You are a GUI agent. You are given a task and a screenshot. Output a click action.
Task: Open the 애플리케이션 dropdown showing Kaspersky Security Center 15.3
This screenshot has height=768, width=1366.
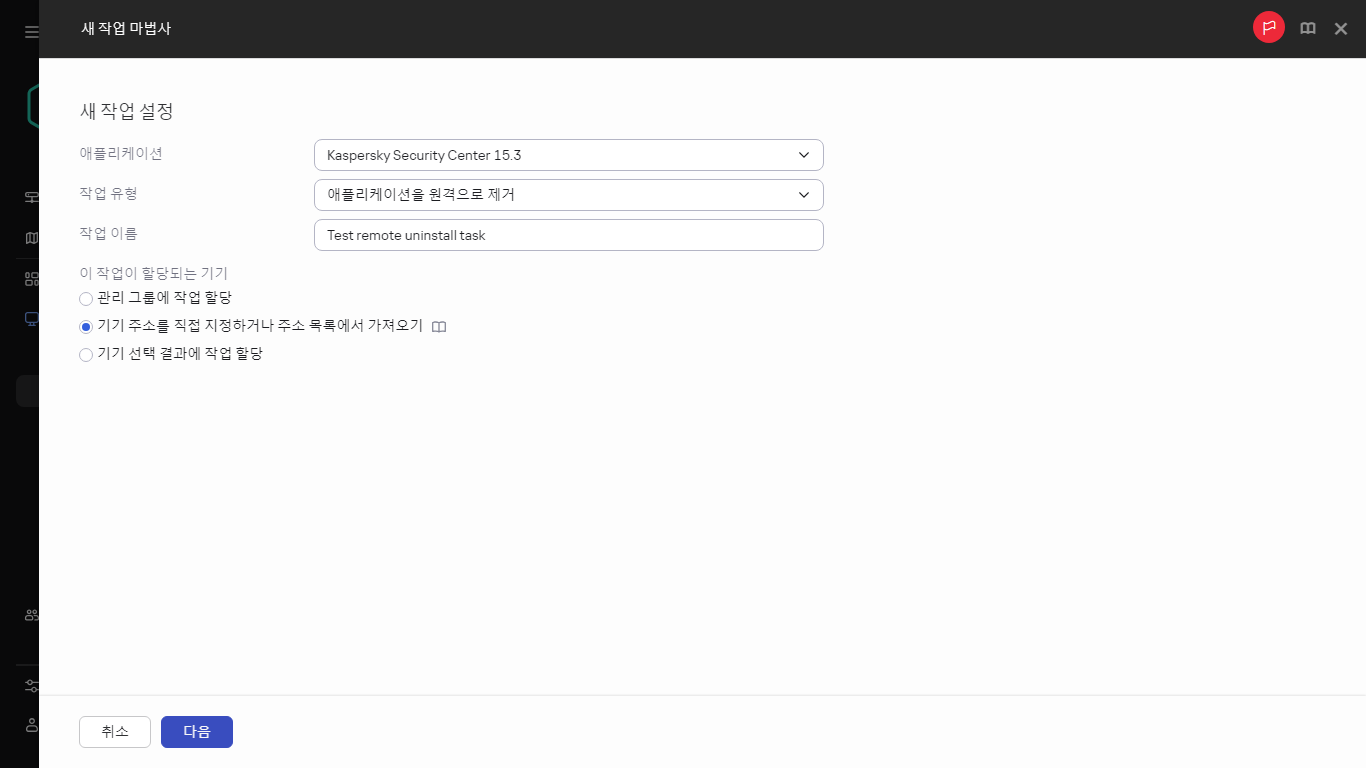click(x=568, y=155)
